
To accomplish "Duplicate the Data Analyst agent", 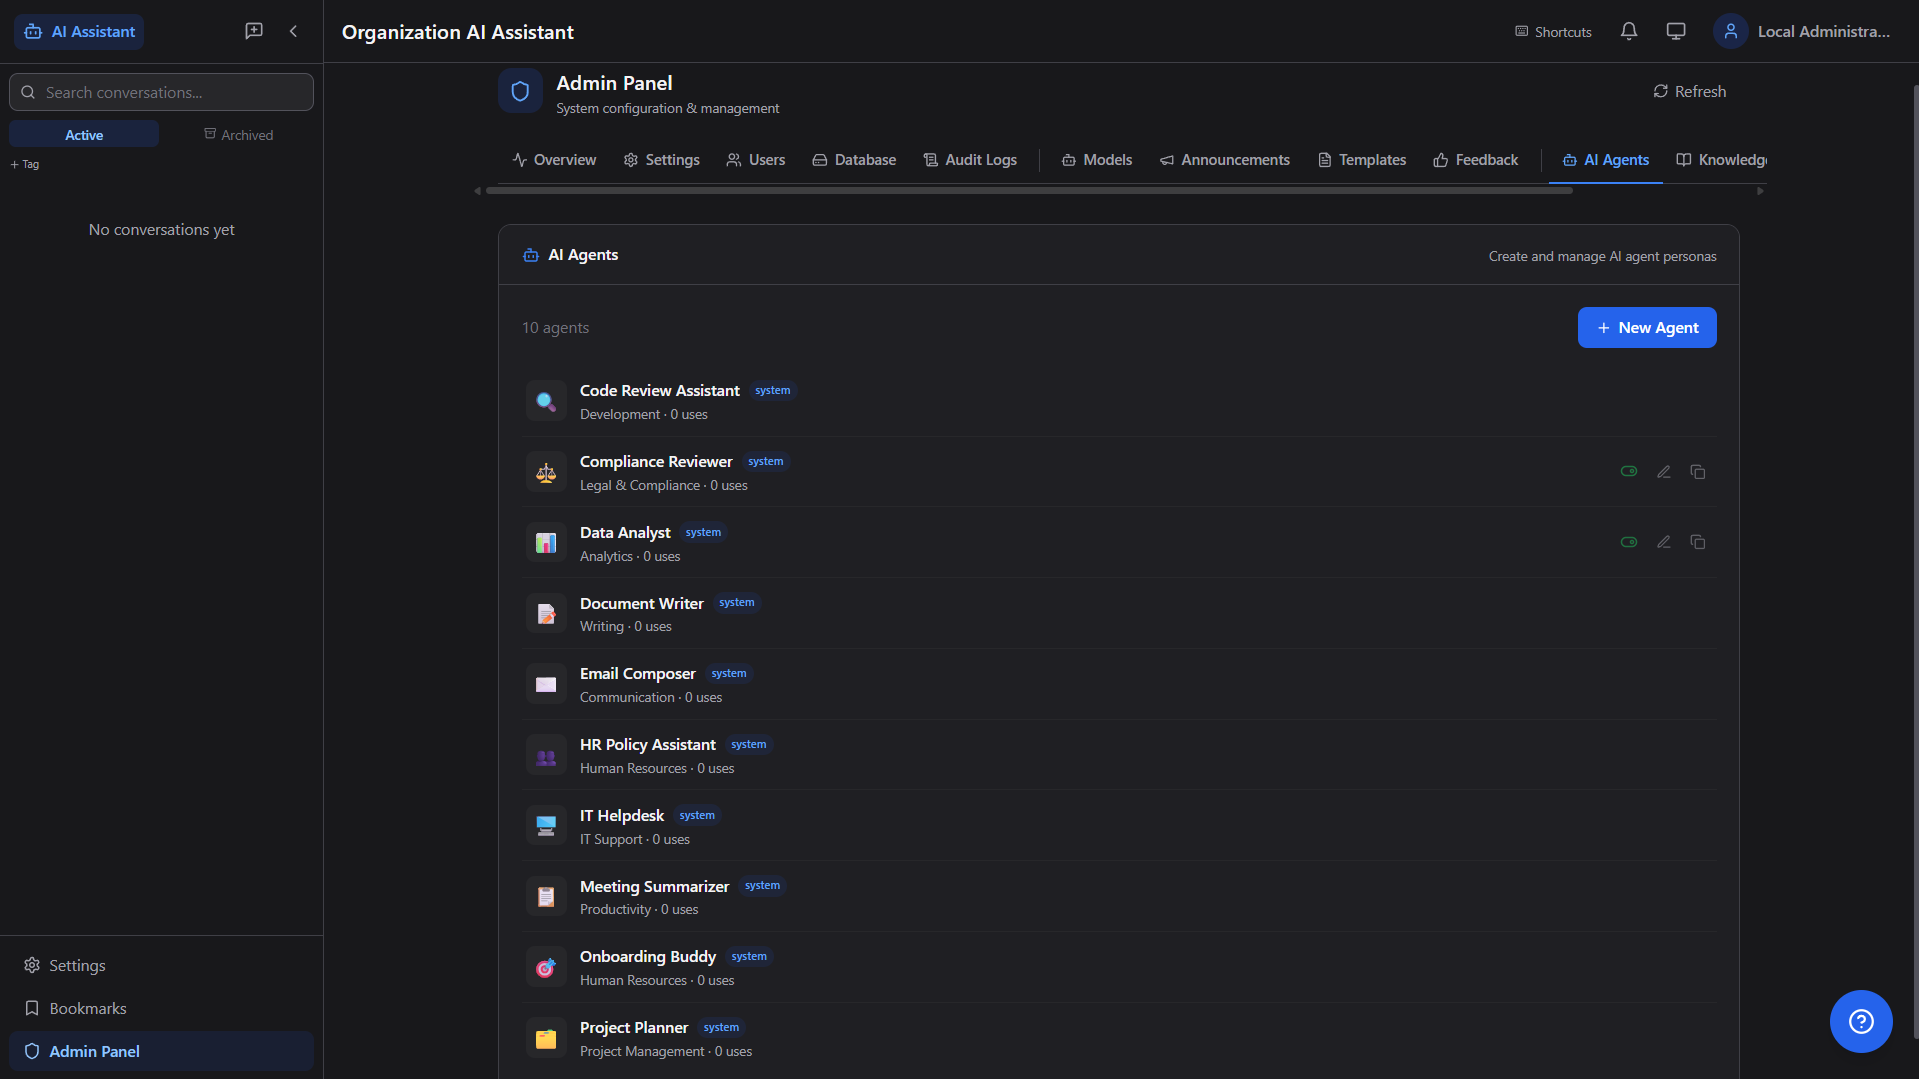I will 1697,542.
